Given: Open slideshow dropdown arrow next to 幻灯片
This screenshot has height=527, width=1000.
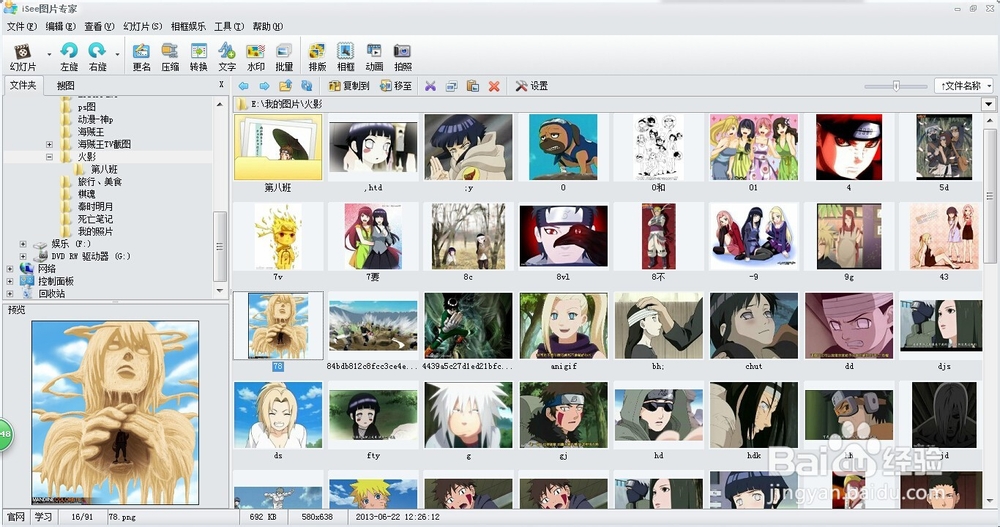Looking at the screenshot, I should (x=49, y=55).
